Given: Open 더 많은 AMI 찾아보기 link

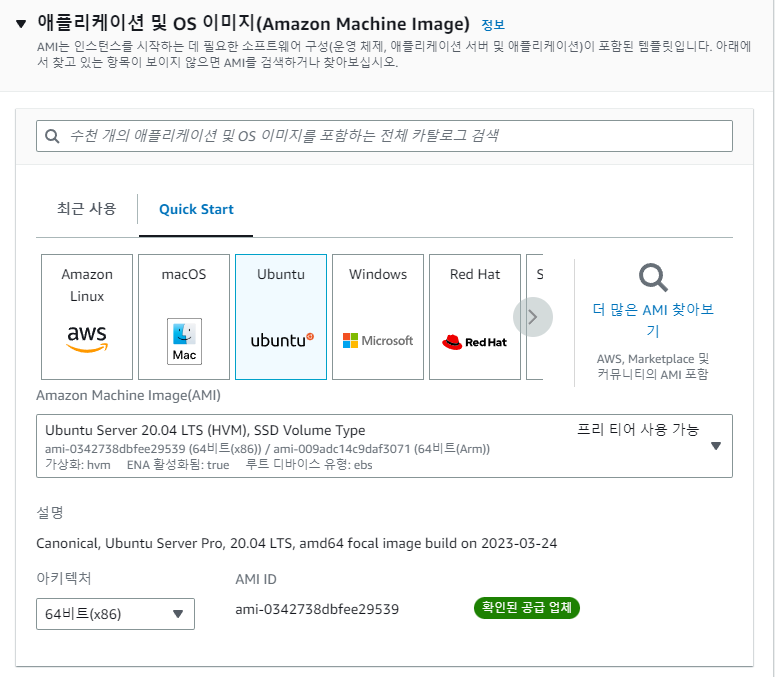Looking at the screenshot, I should (x=653, y=320).
